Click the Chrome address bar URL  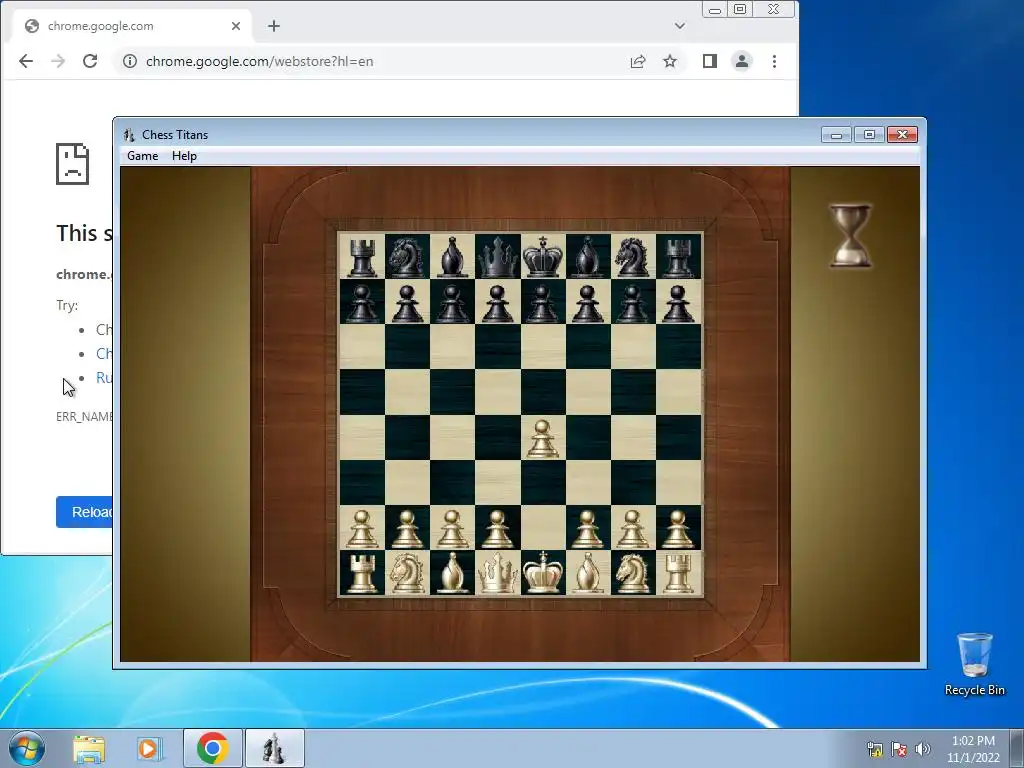click(x=259, y=61)
